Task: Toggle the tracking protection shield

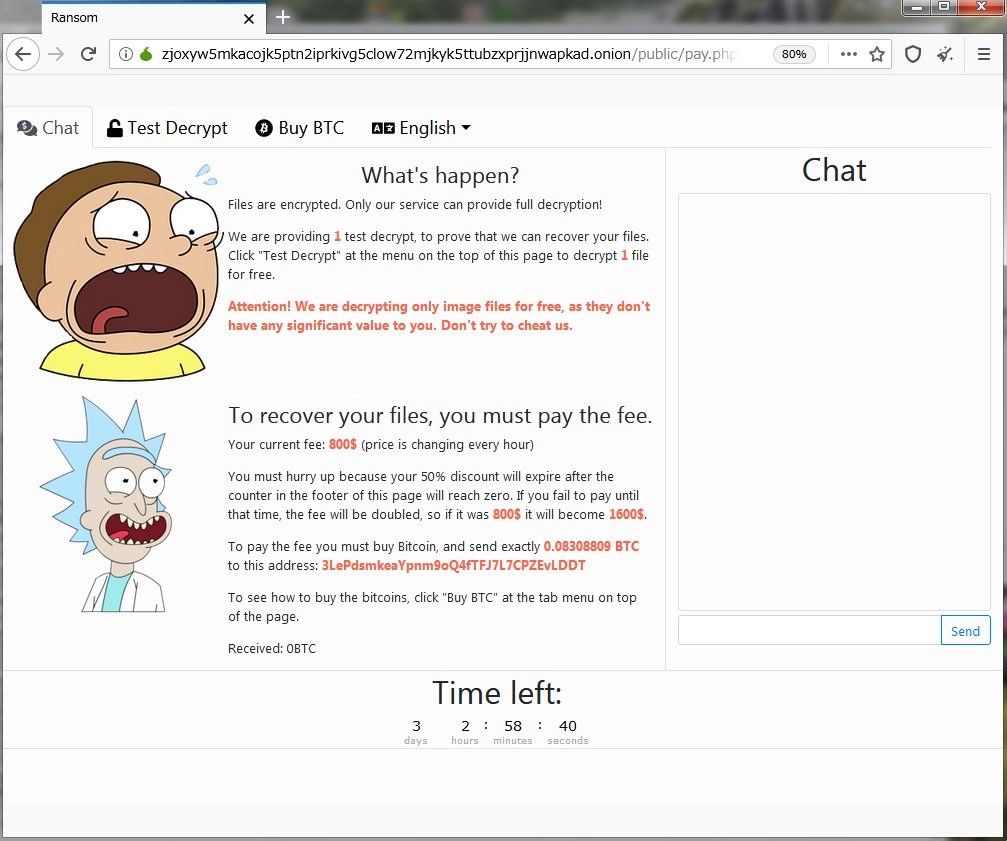Action: coord(911,54)
